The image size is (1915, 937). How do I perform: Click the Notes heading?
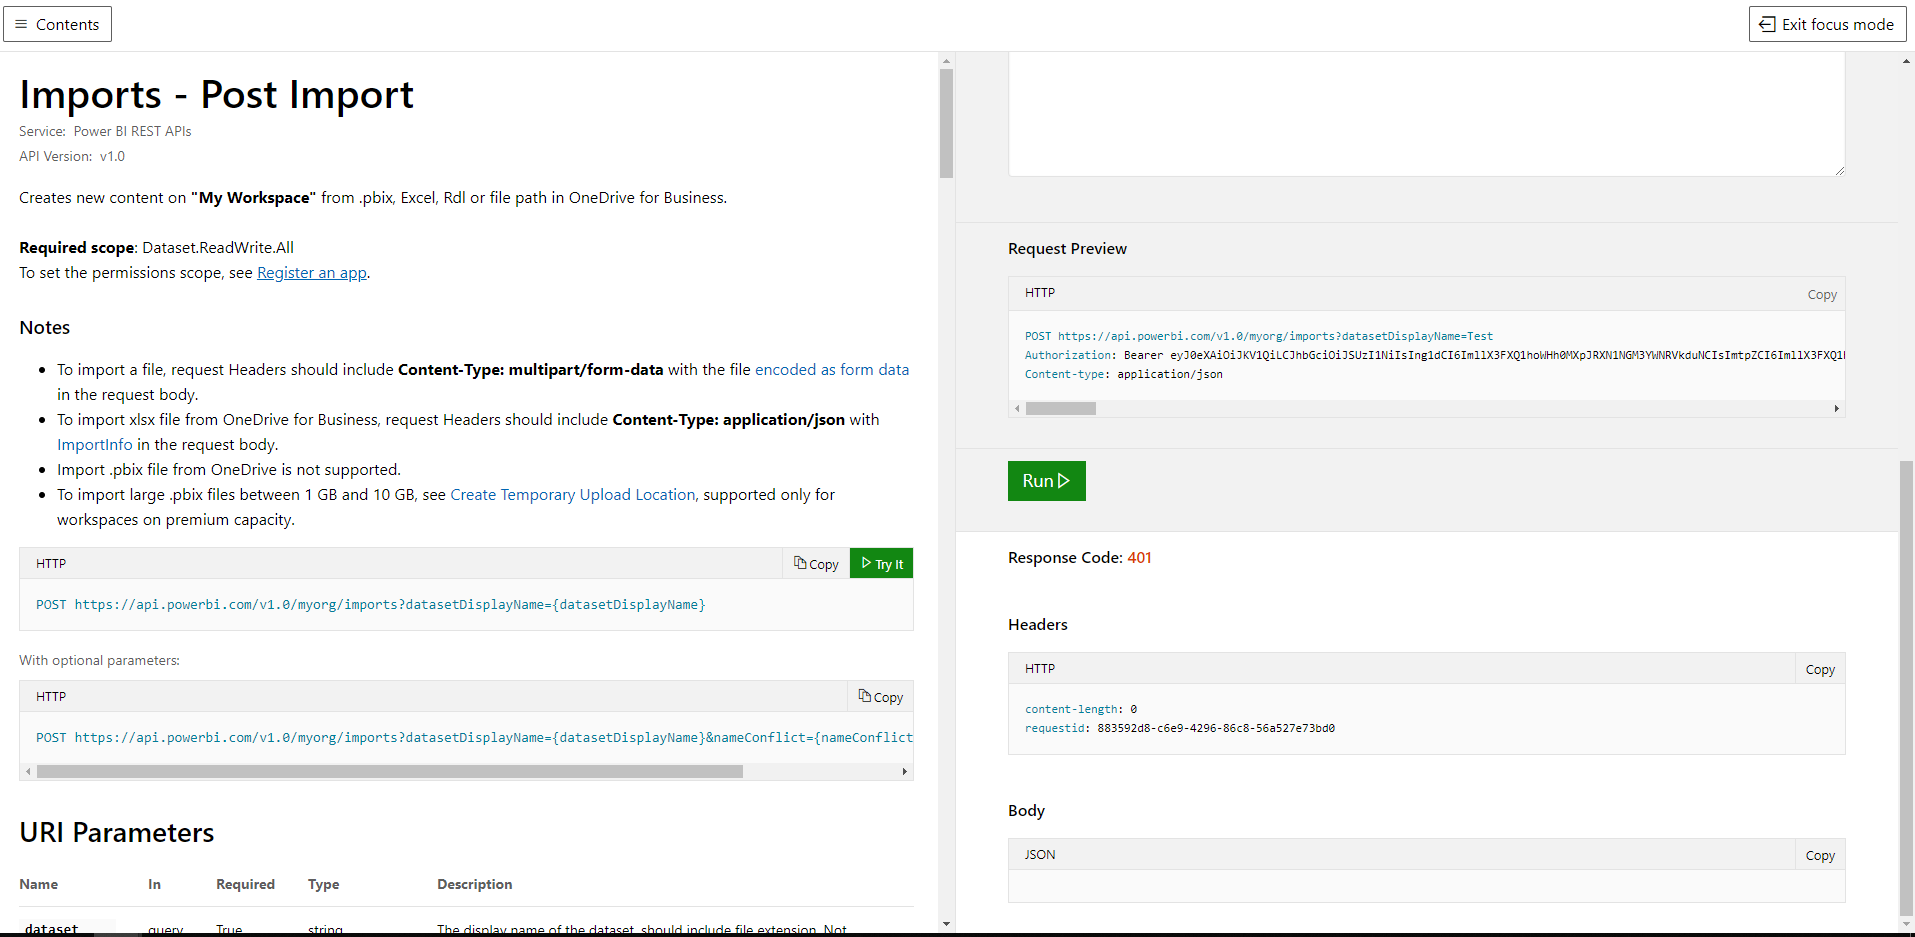[45, 328]
